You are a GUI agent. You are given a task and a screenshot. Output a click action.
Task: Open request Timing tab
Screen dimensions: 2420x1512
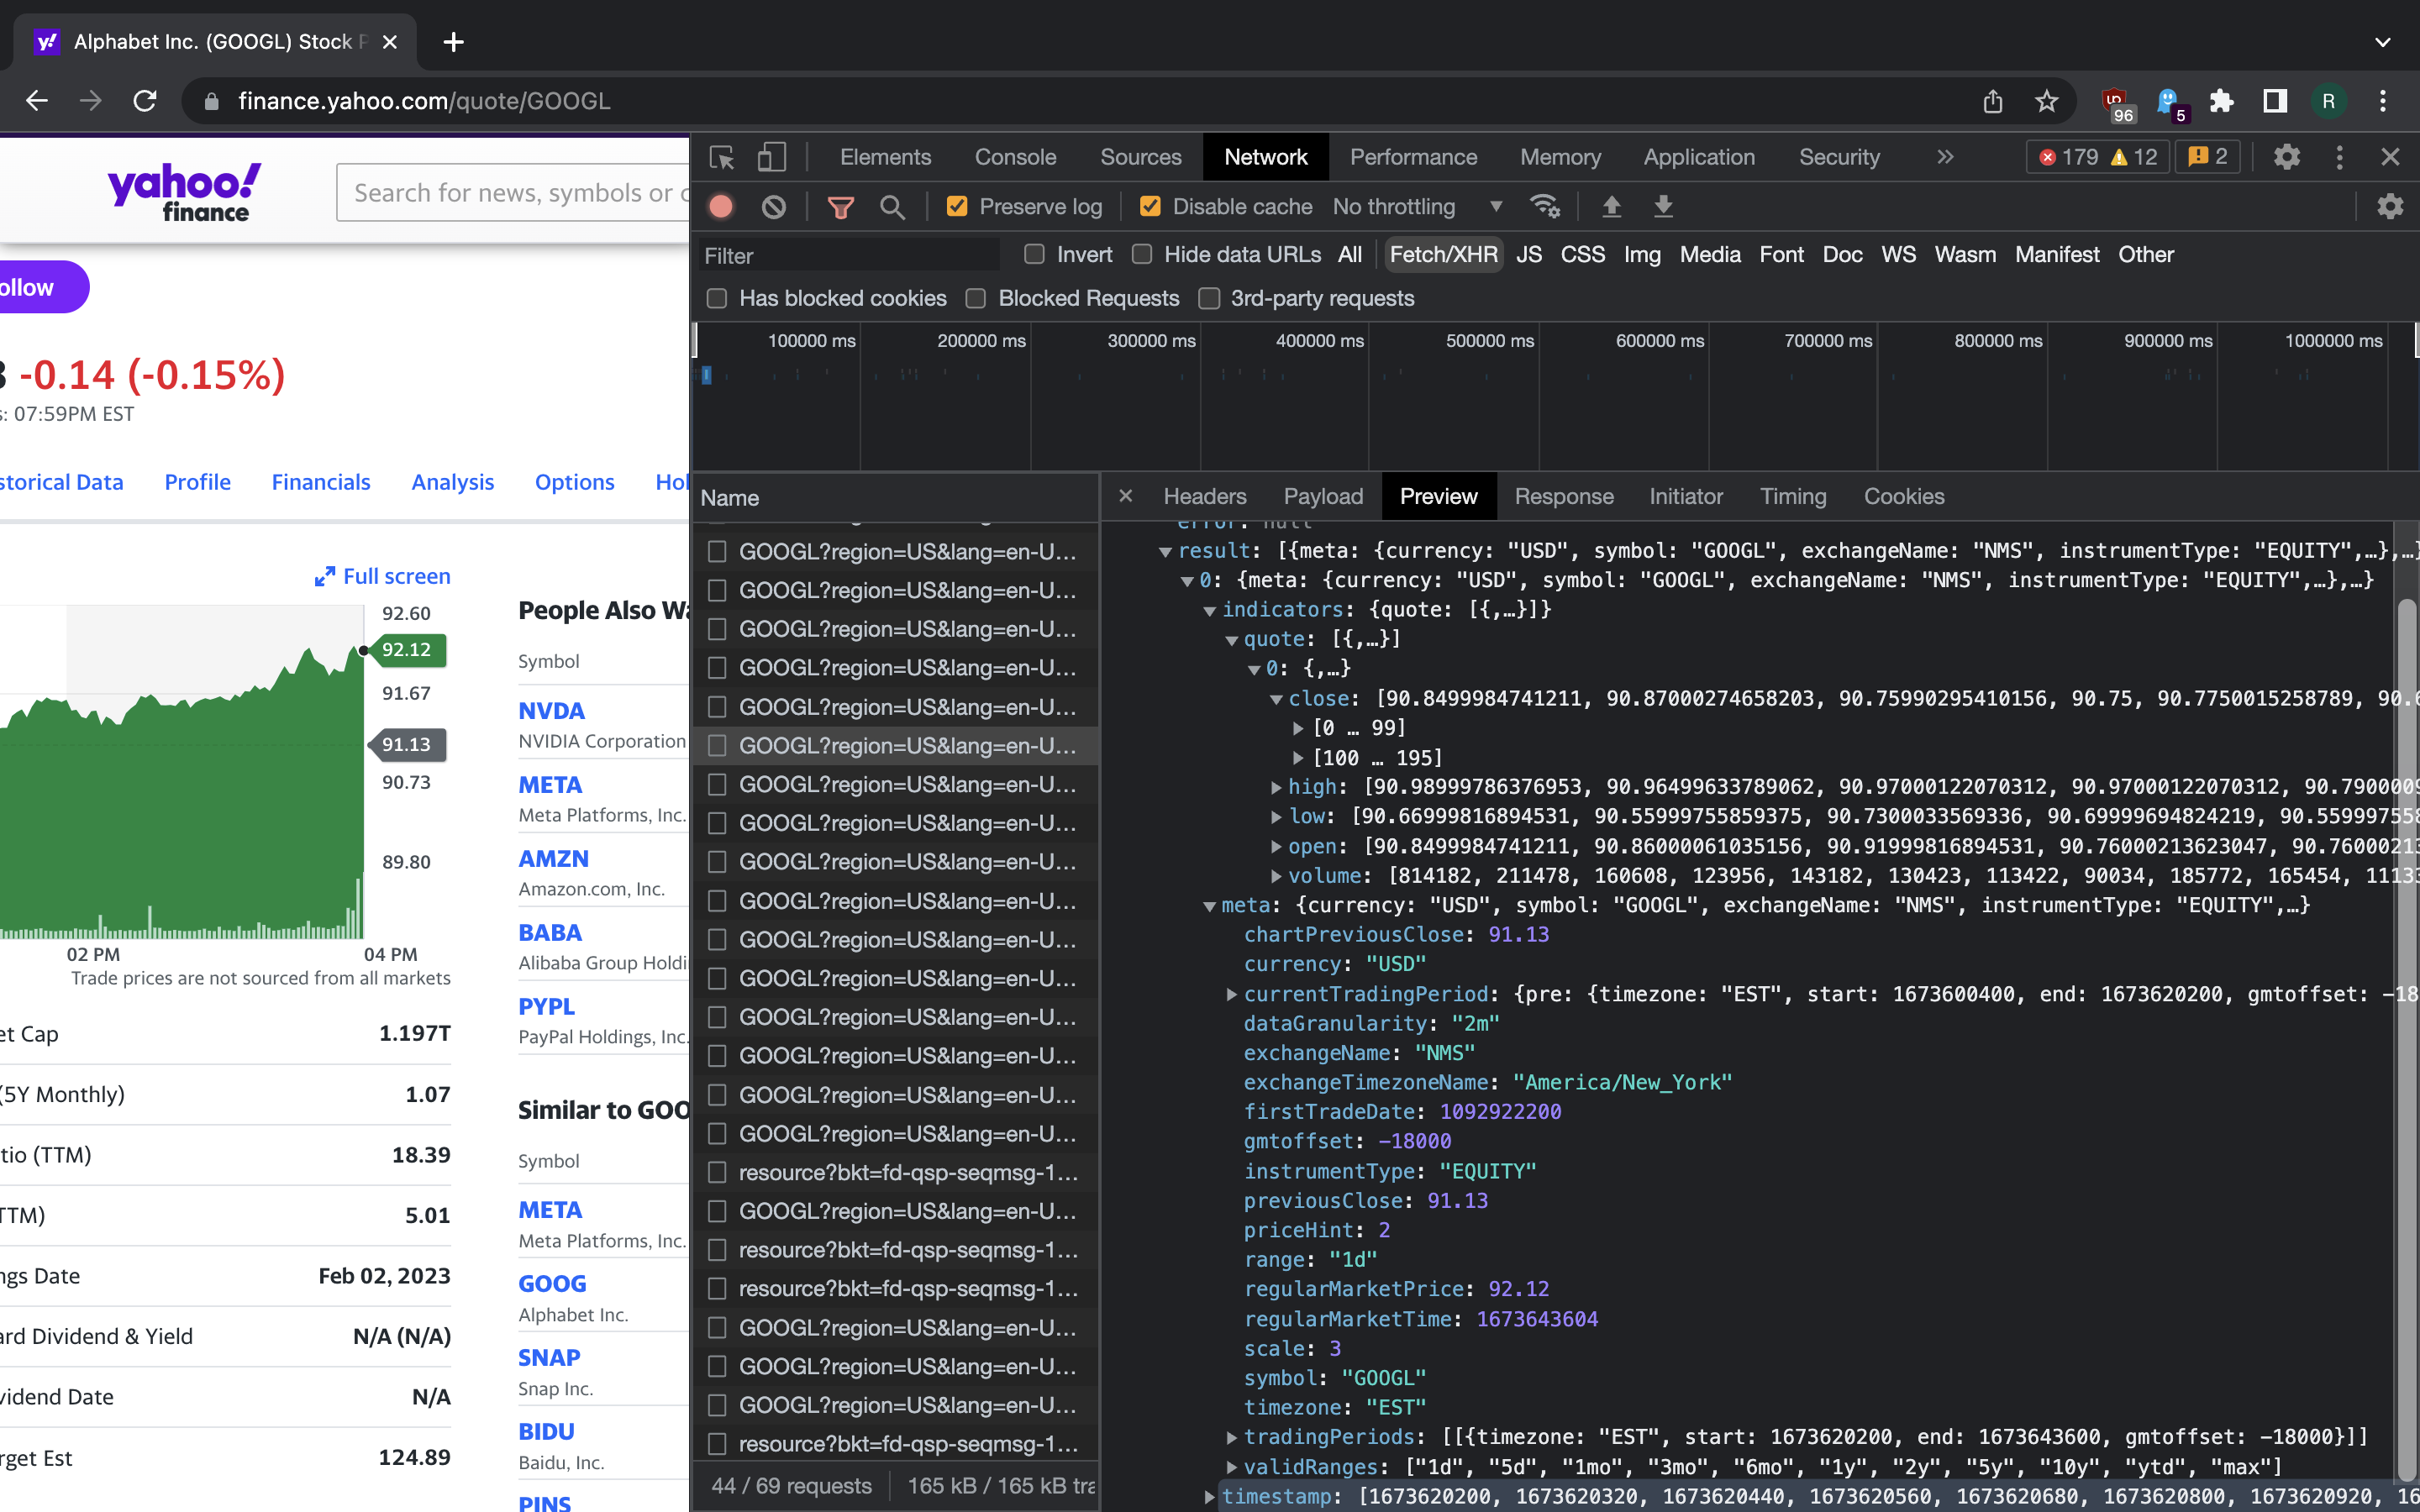coord(1793,497)
